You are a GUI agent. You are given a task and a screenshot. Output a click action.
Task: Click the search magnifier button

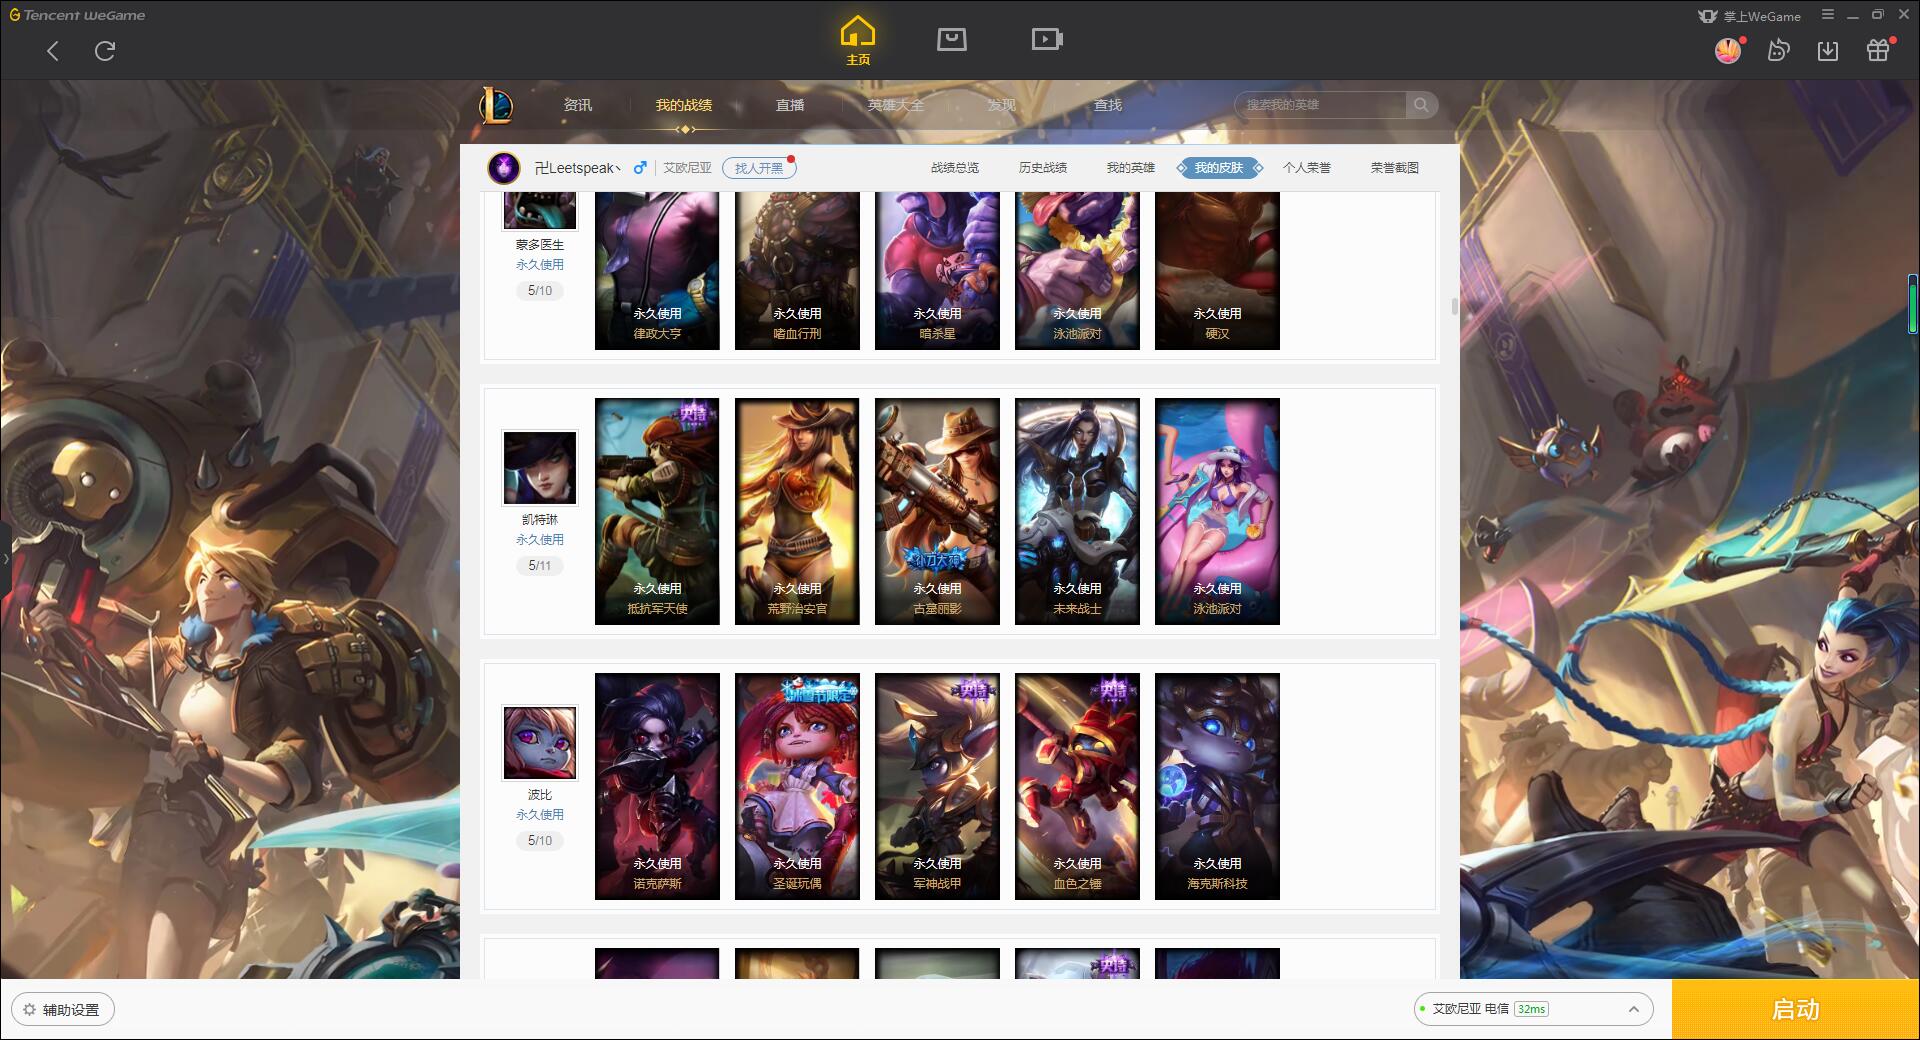(x=1421, y=105)
